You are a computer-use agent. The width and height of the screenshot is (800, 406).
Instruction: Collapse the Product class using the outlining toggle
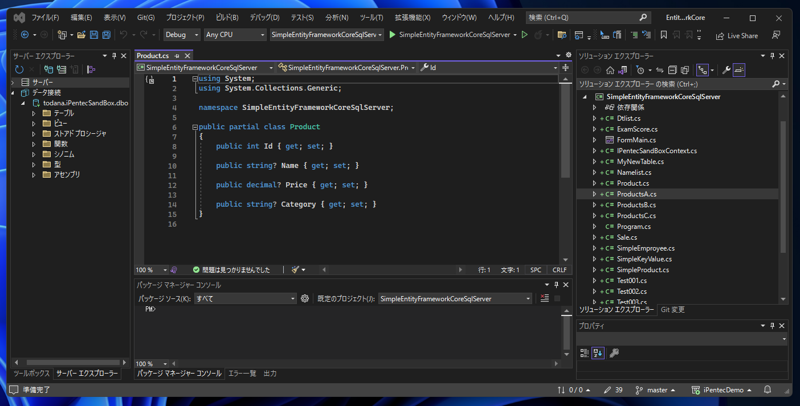(194, 126)
